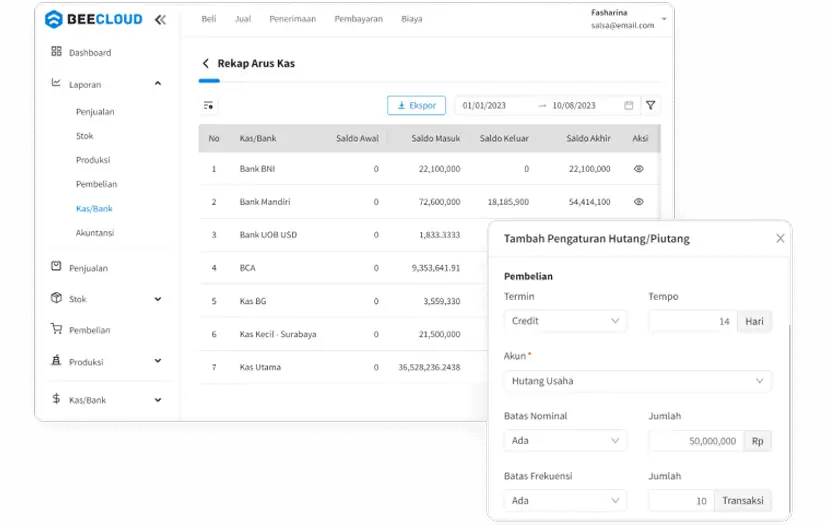The image size is (826, 525).
Task: Click Saldo Akhir column header
Action: [x=588, y=138]
